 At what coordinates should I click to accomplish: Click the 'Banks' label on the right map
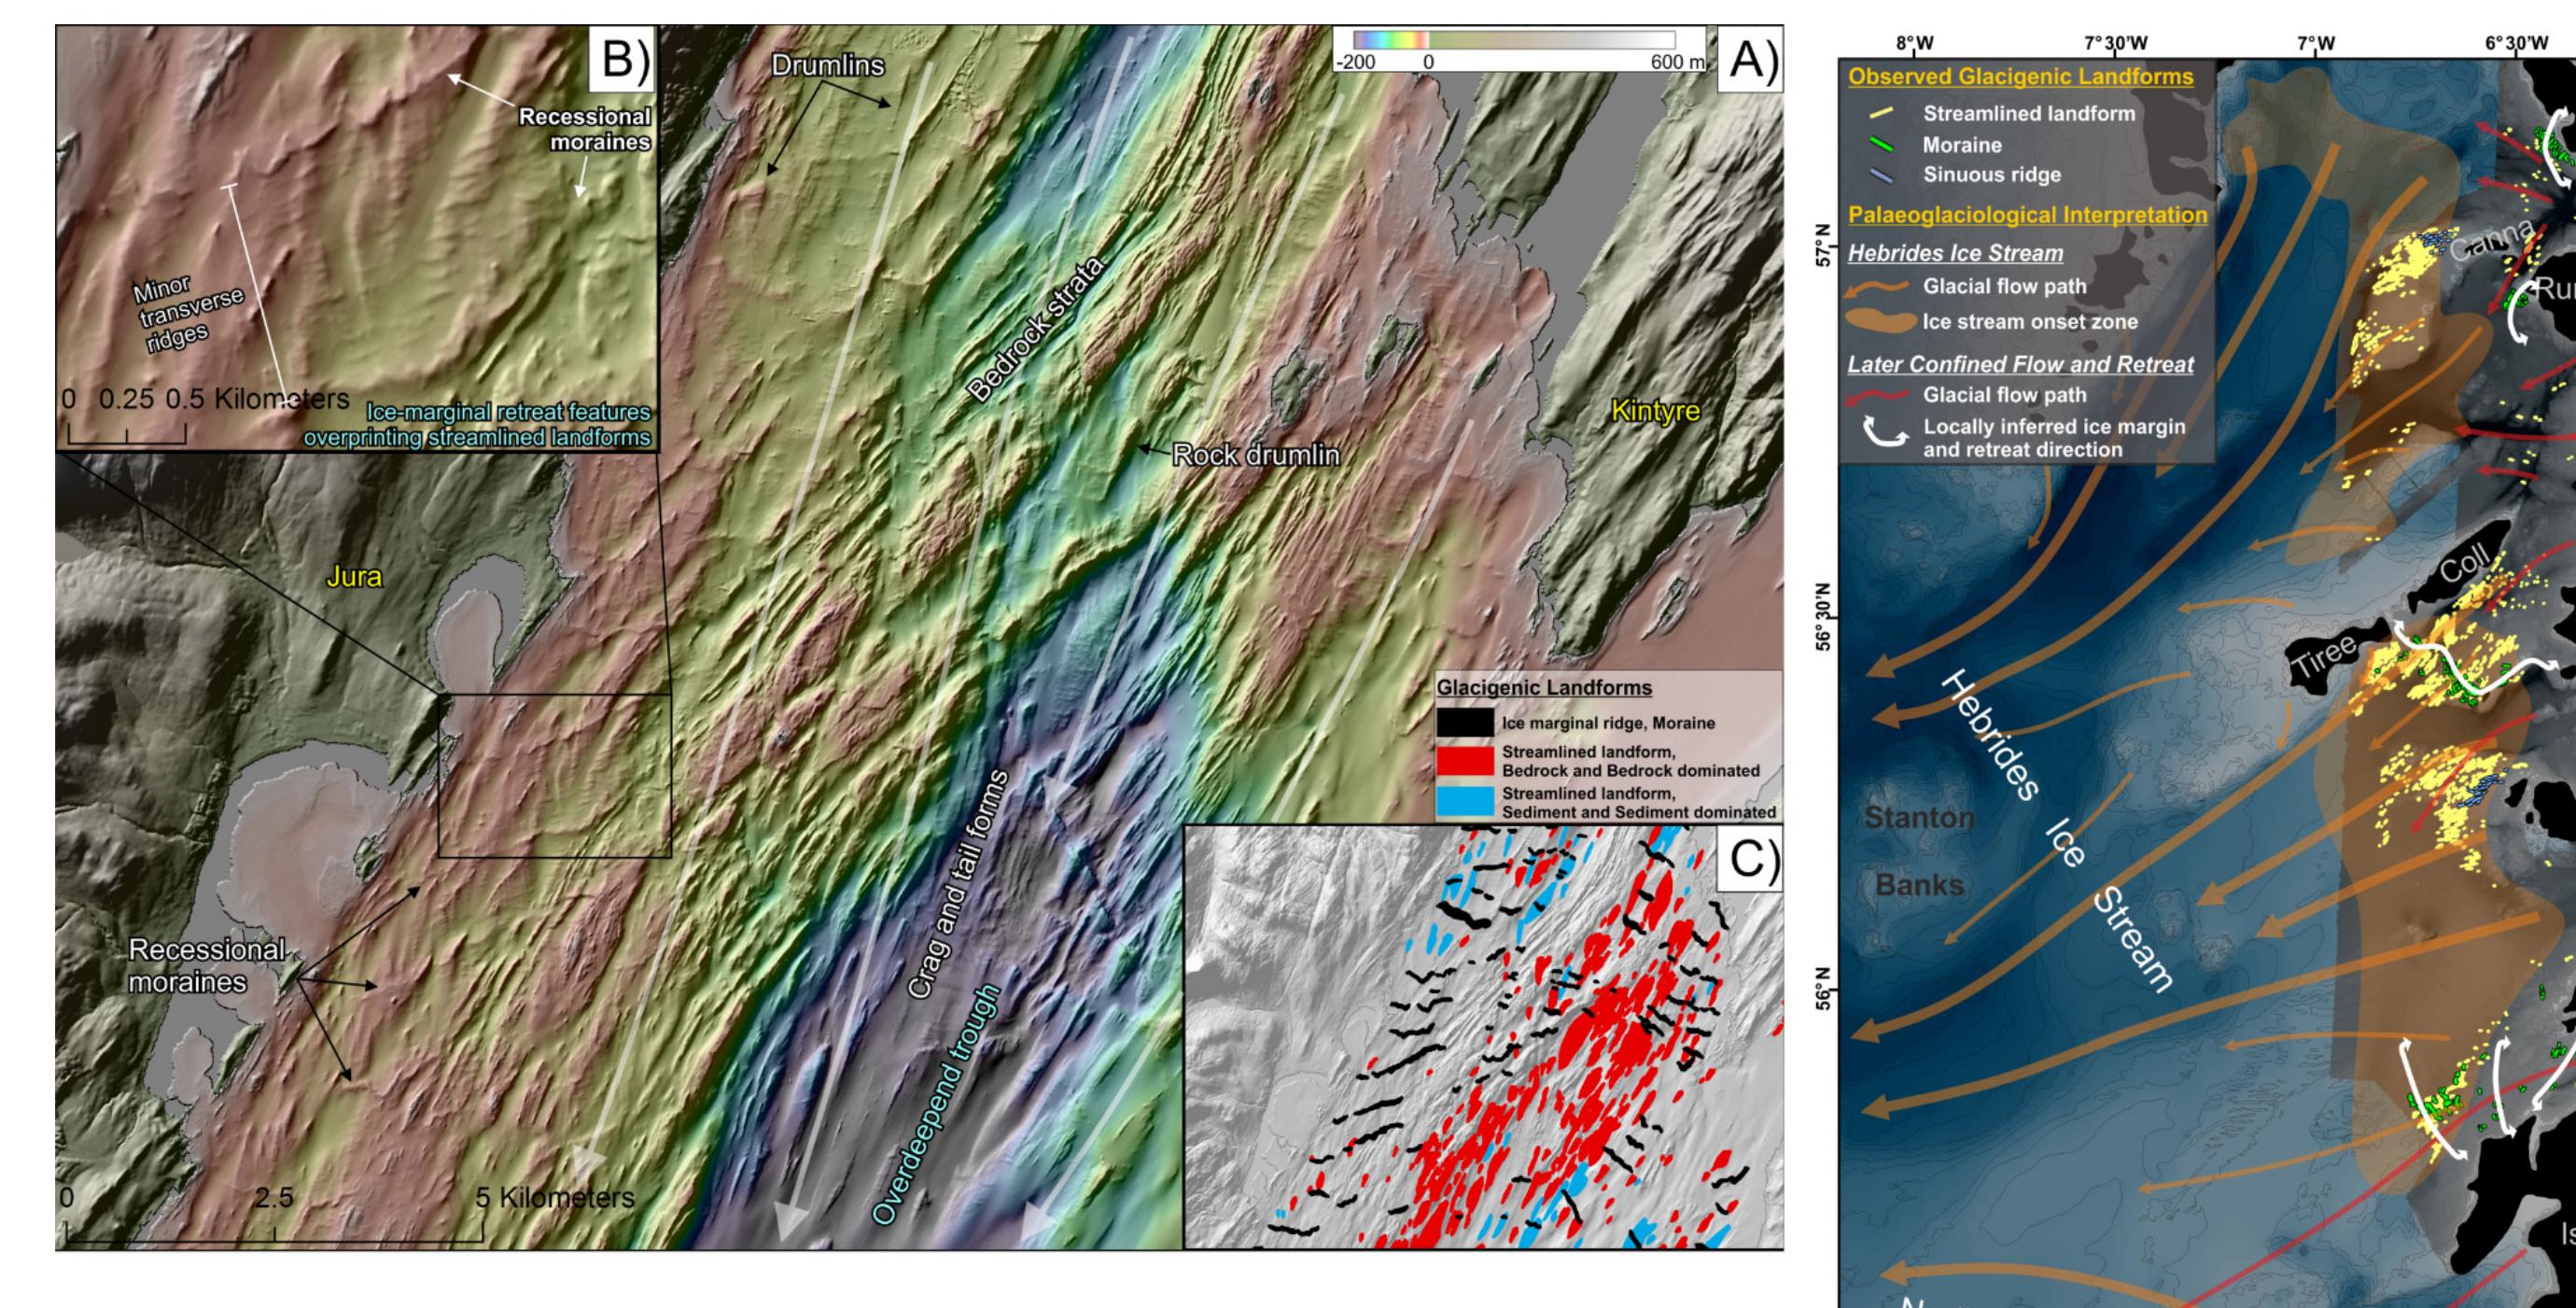coord(1919,884)
